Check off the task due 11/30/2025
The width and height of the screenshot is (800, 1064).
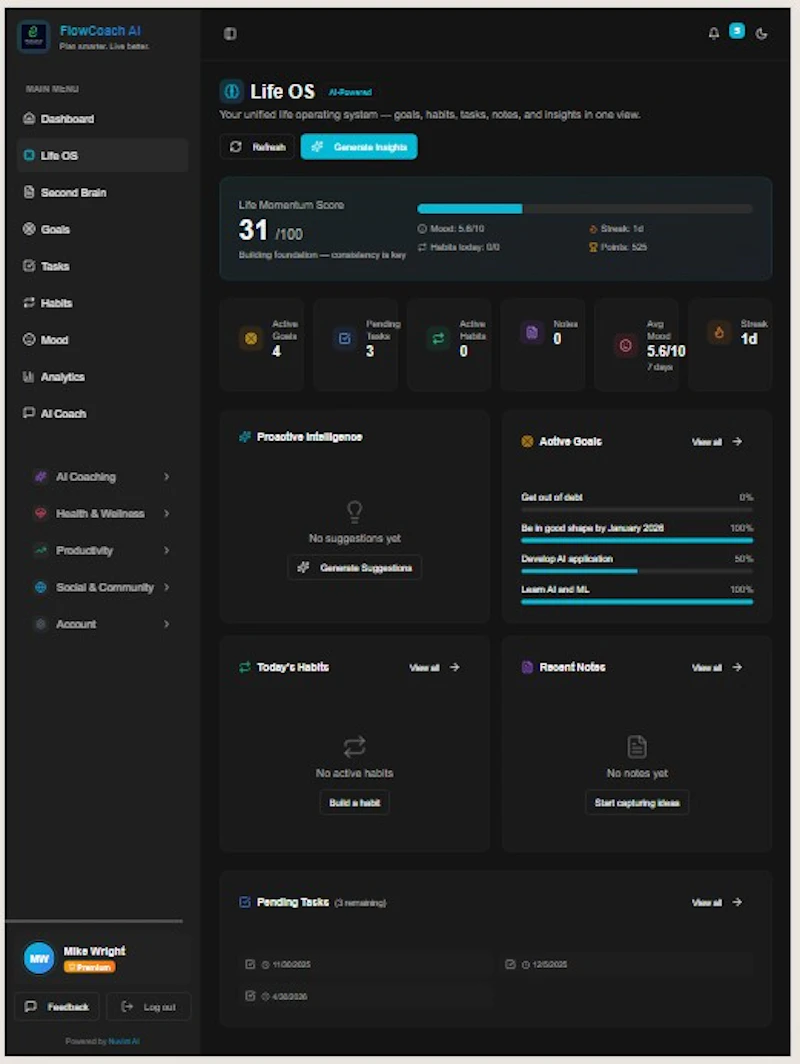tap(250, 964)
